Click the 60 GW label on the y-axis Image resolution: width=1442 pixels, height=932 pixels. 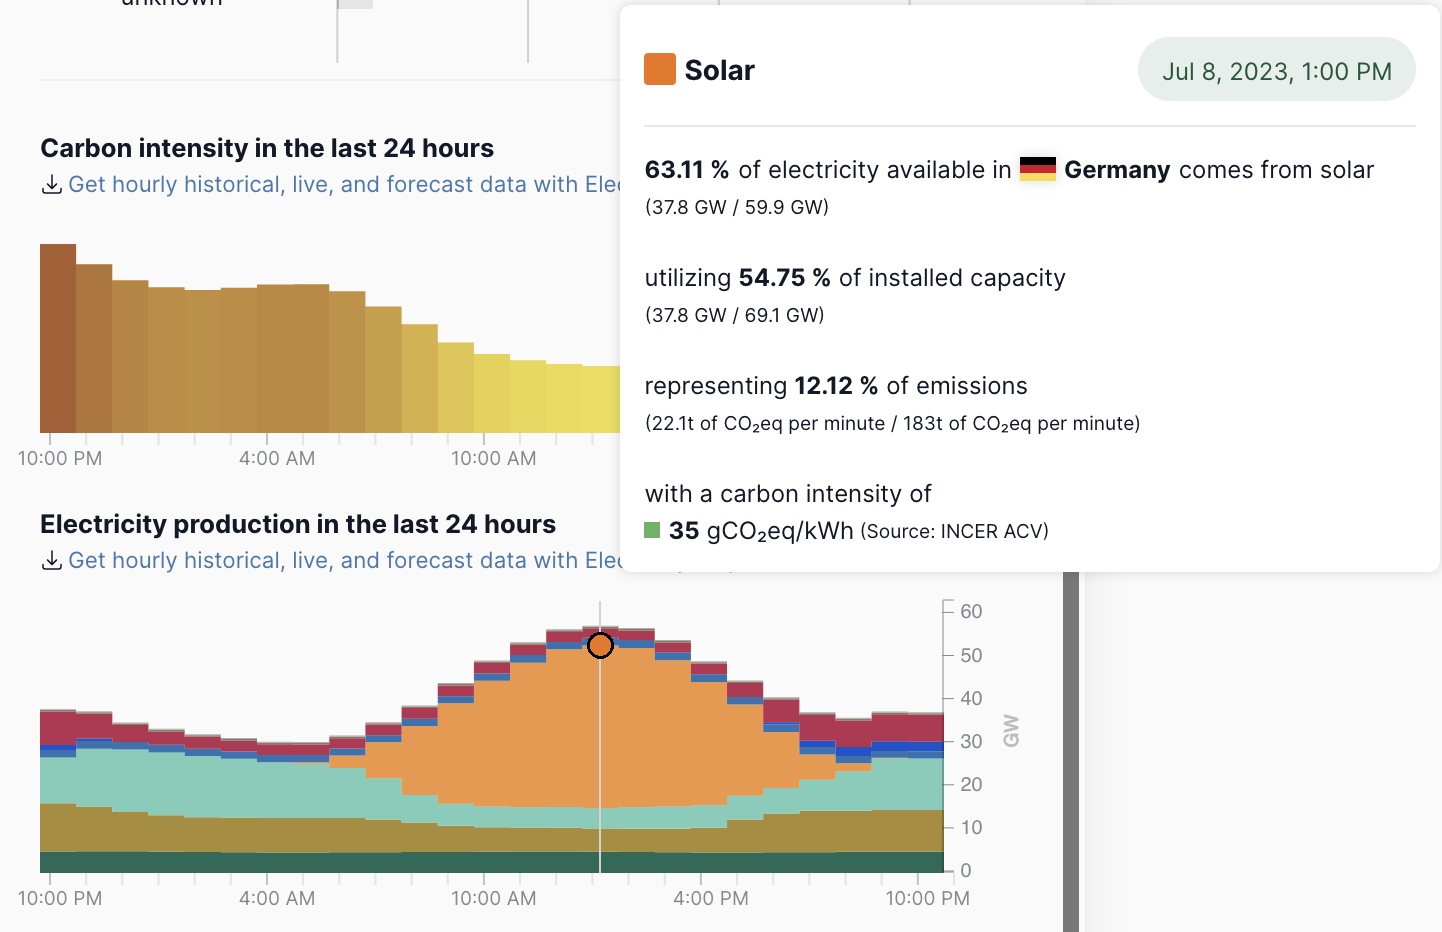tap(970, 611)
